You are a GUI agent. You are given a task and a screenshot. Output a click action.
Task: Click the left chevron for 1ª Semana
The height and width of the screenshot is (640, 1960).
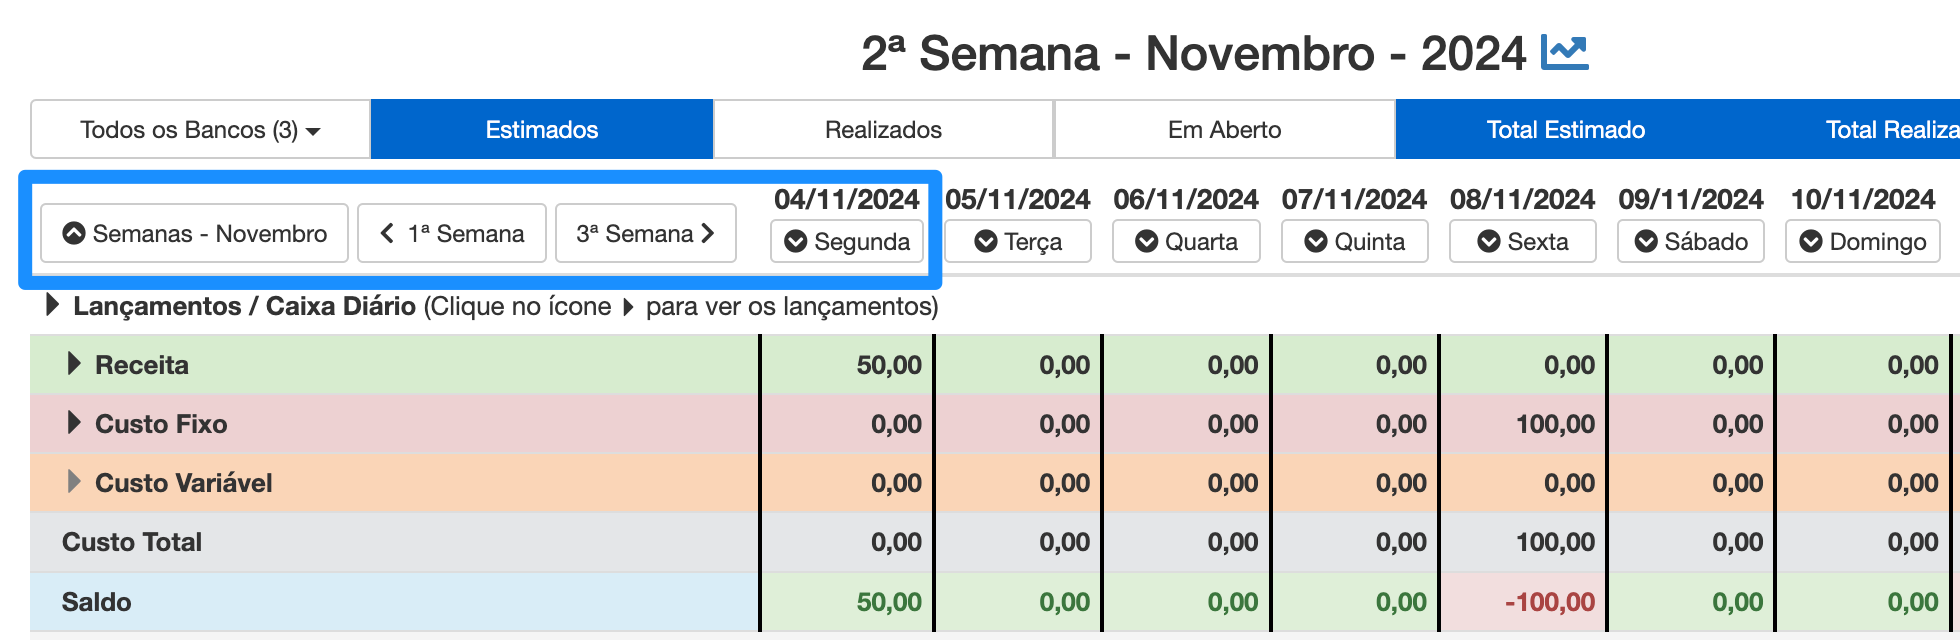(387, 234)
